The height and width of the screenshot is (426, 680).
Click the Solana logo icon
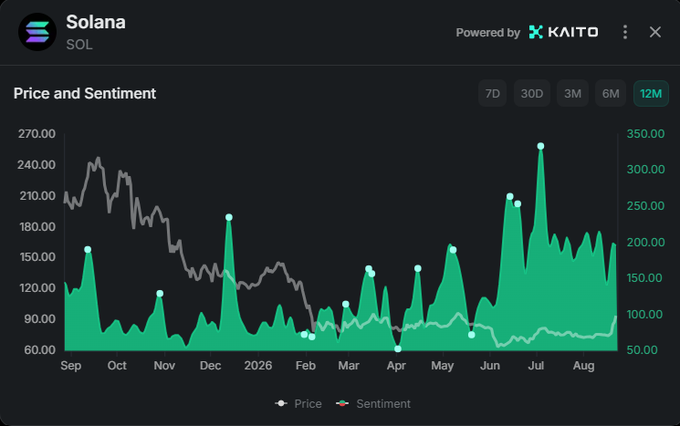pos(37,32)
